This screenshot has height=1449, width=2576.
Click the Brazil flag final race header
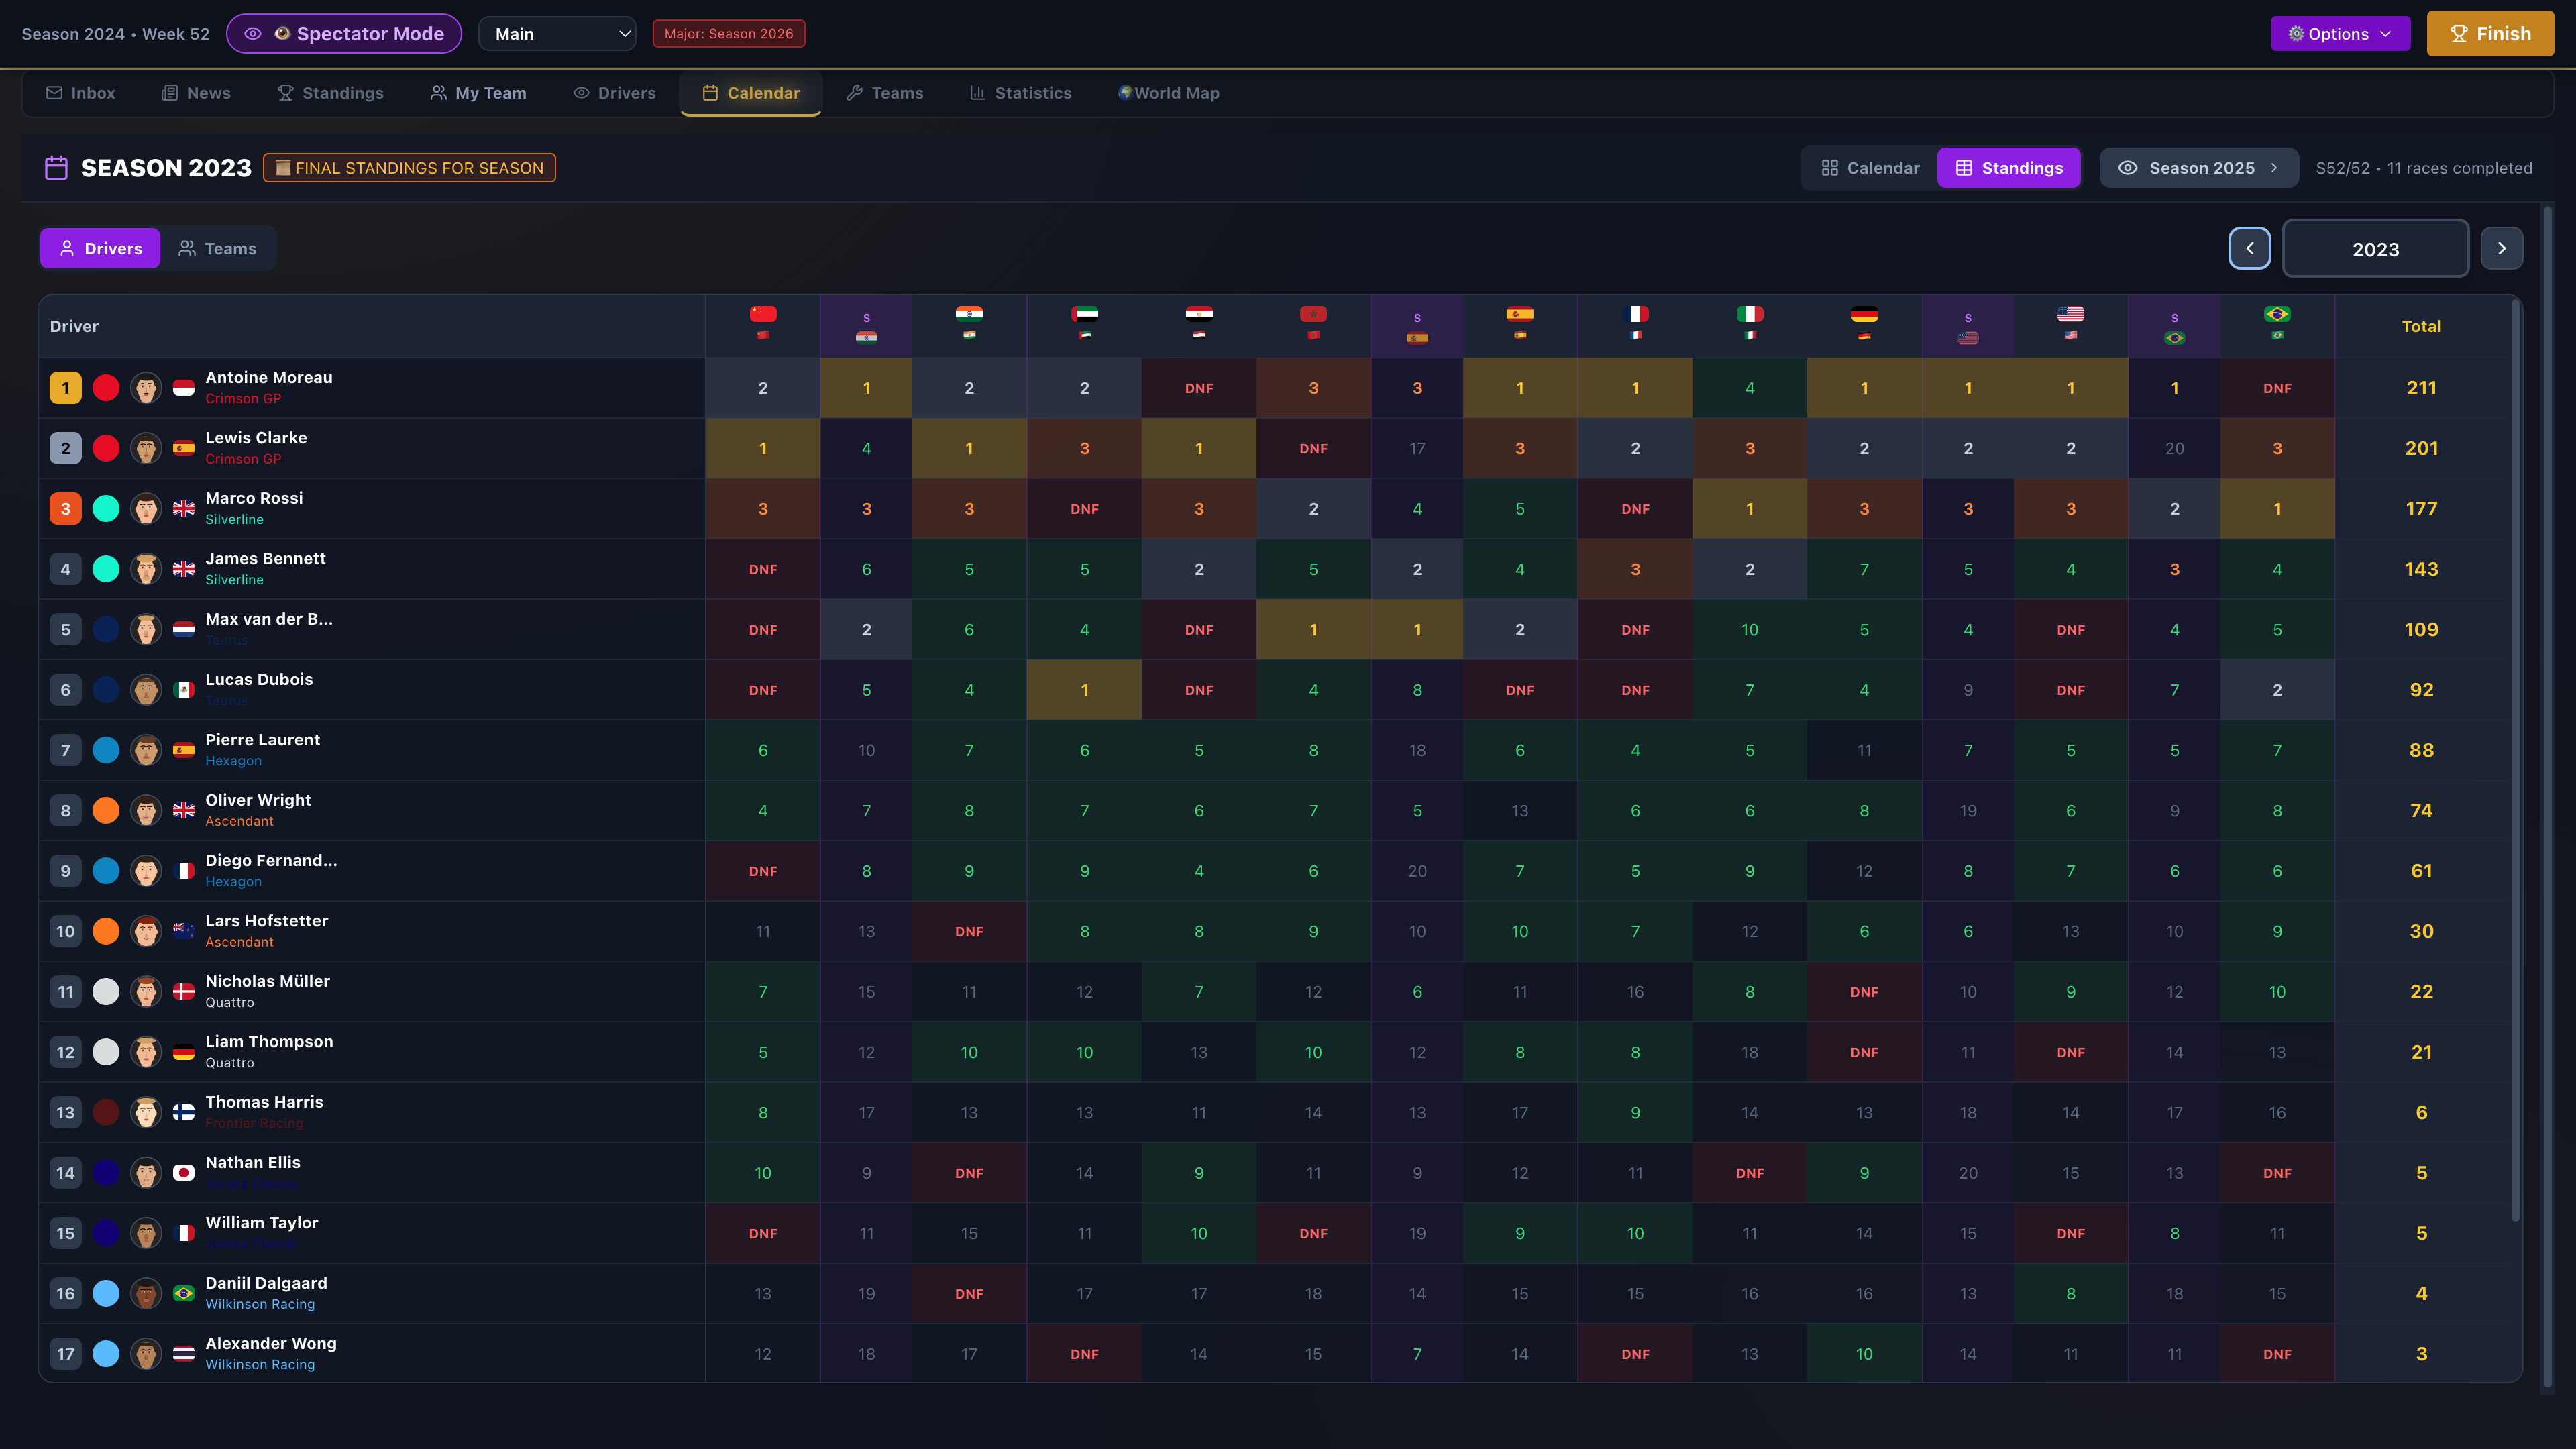point(2277,325)
